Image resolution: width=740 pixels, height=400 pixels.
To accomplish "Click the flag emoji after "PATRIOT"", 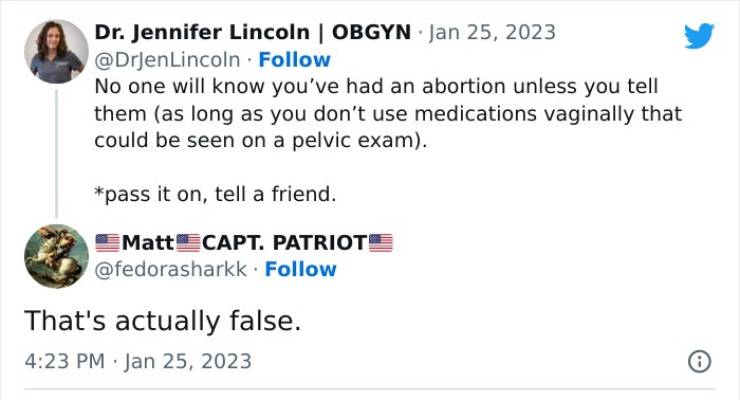I will pos(381,242).
